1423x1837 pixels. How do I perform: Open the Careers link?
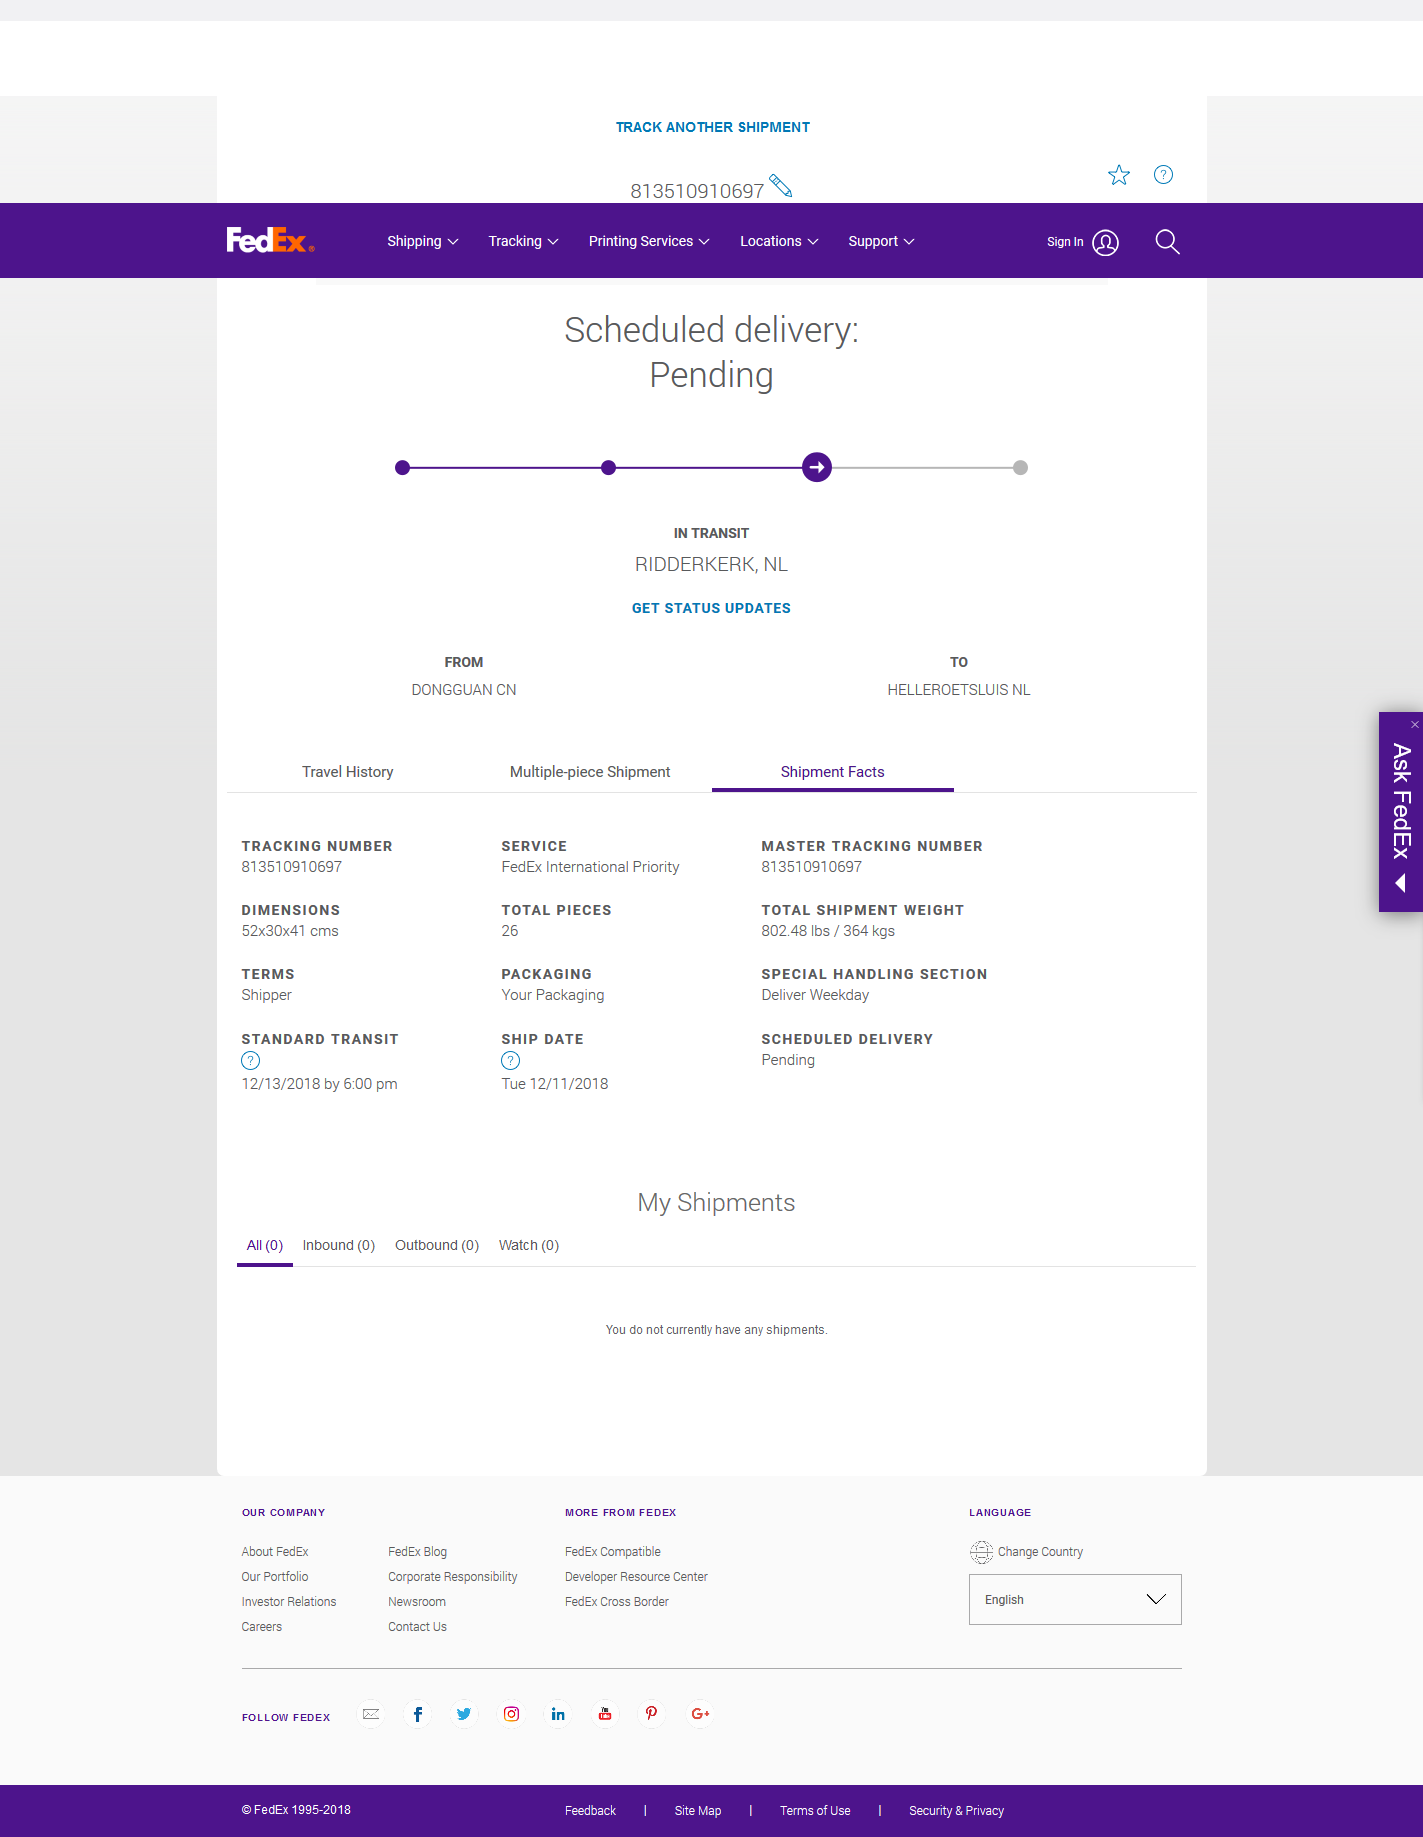coord(262,1627)
